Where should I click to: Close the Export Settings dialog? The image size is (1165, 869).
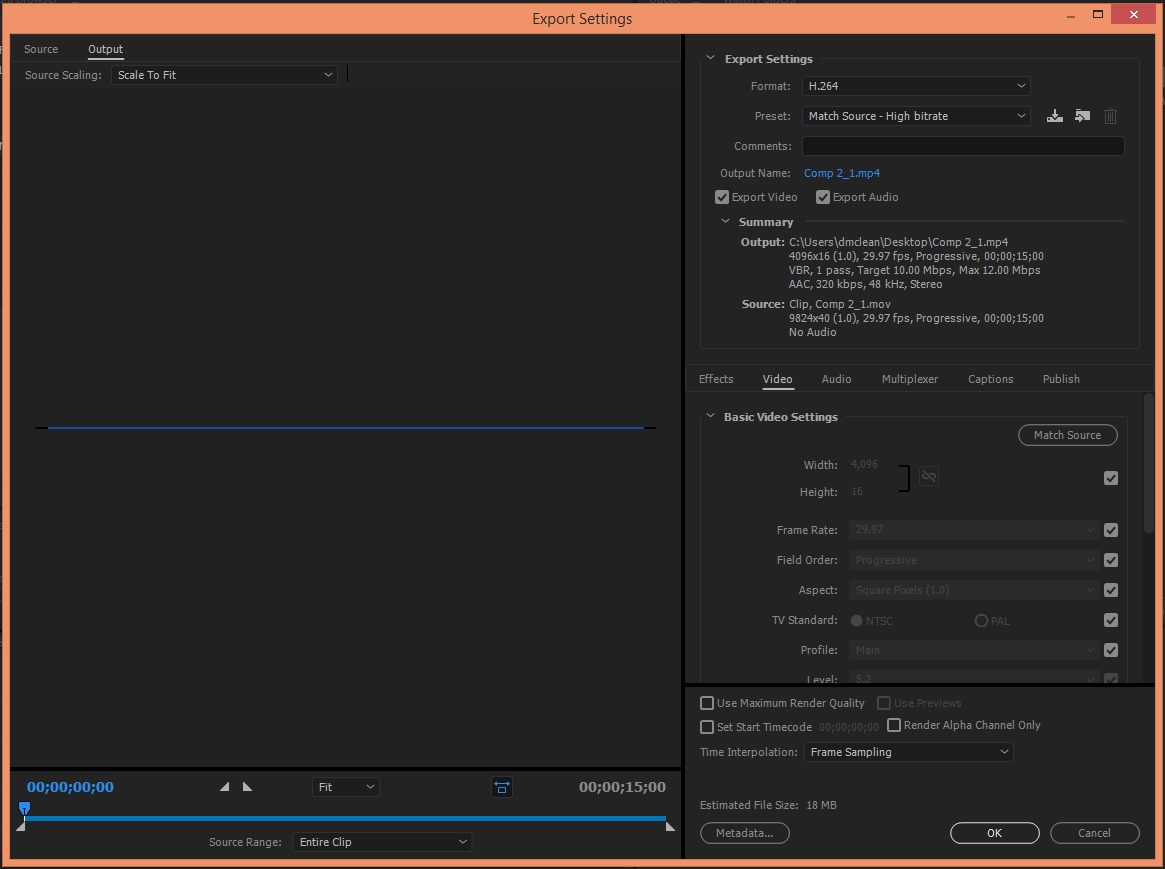click(x=1133, y=14)
